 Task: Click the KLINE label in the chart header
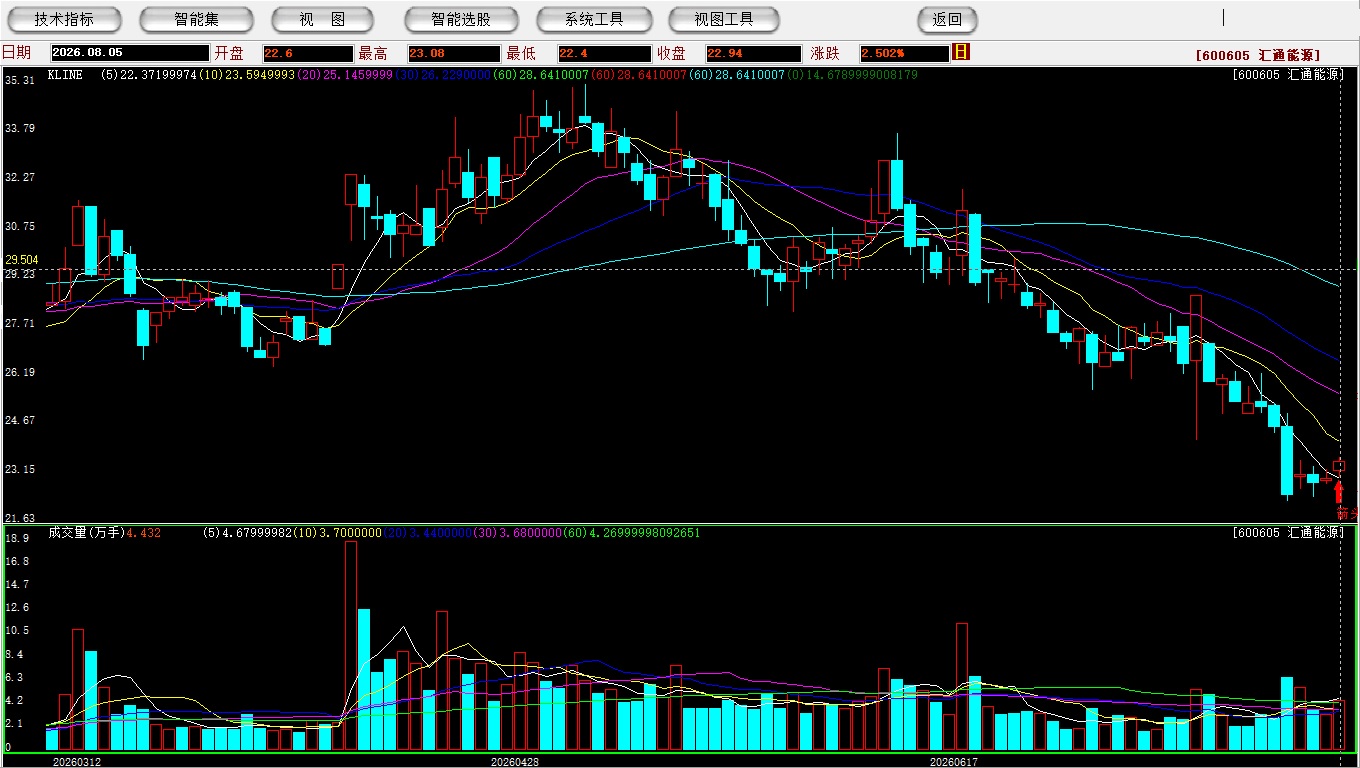click(x=65, y=75)
